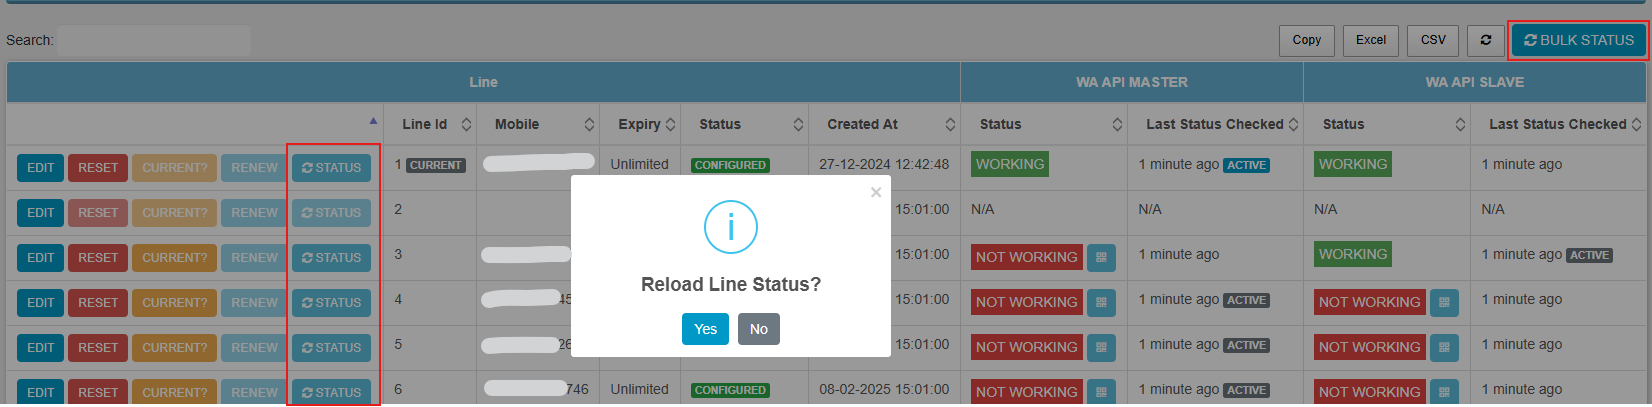The width and height of the screenshot is (1652, 407).
Task: Click QR icon for line 3 master
Action: coord(1101,257)
